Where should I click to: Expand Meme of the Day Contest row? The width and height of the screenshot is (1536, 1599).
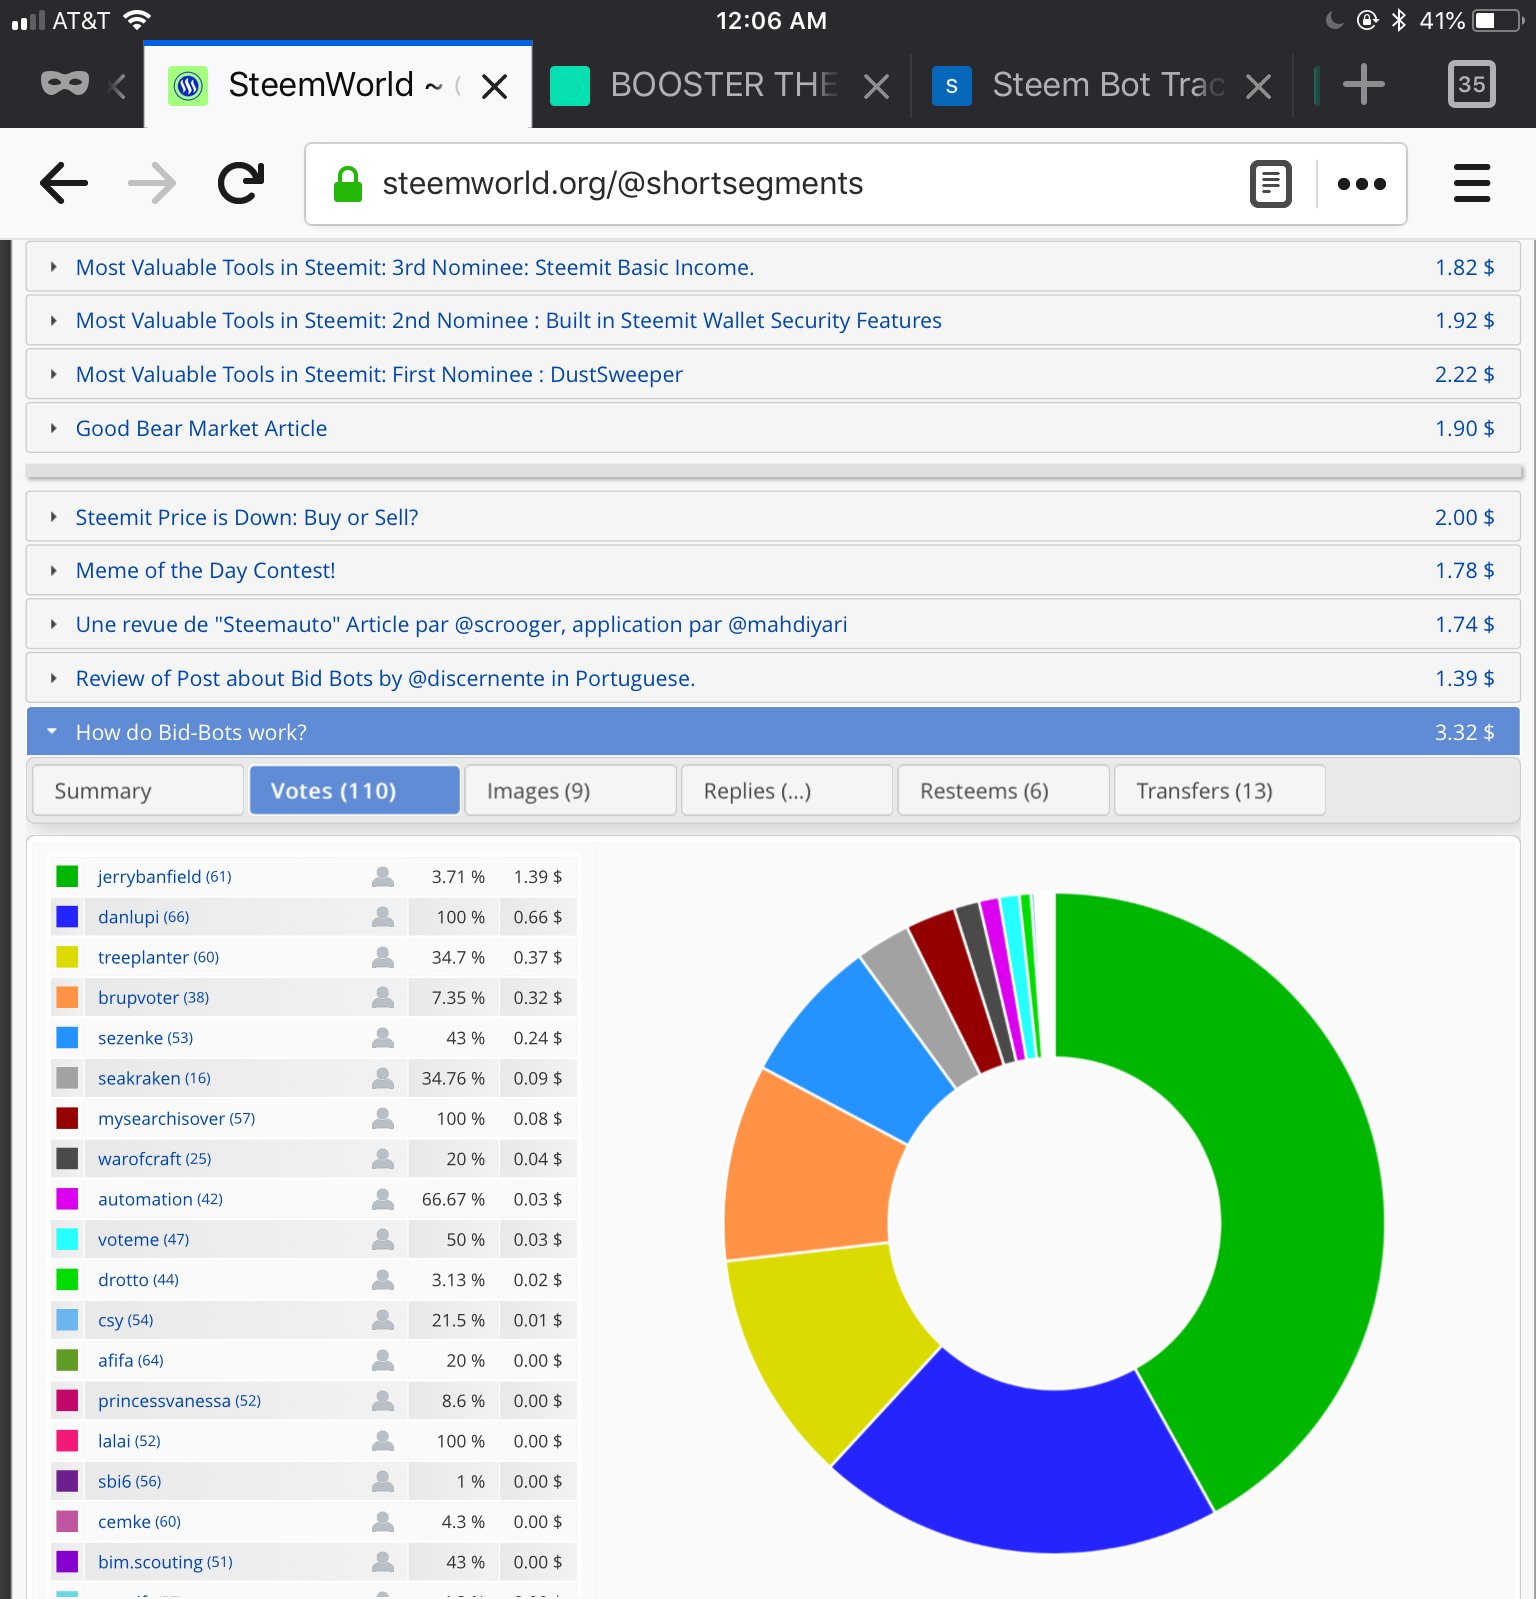pyautogui.click(x=773, y=571)
